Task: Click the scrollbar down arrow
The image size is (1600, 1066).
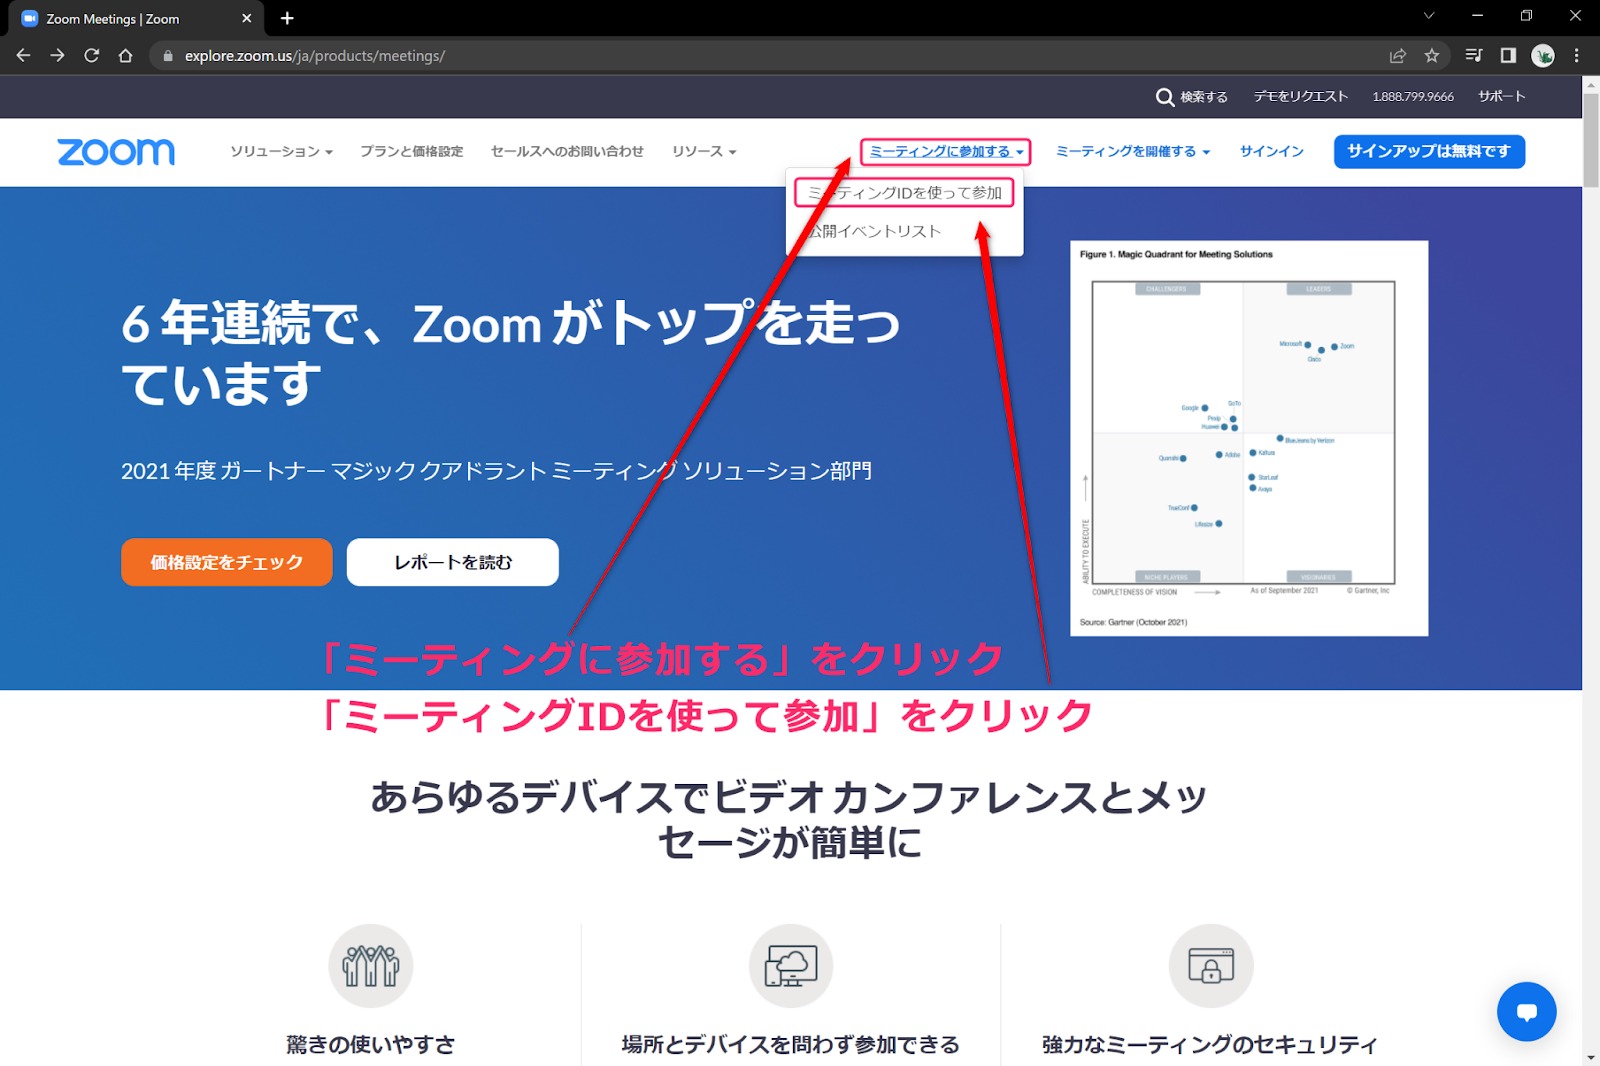Action: [x=1590, y=1057]
